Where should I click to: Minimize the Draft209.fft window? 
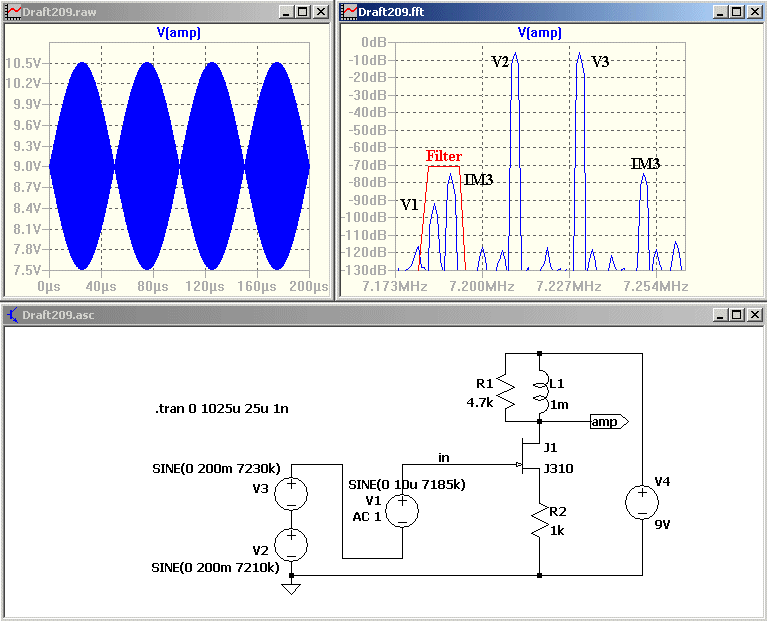click(x=720, y=12)
